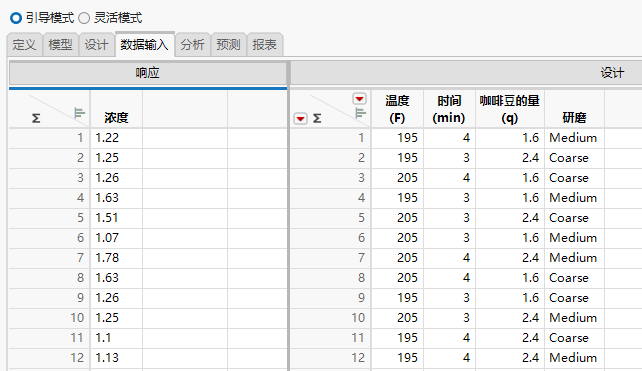Open the 预测 tab
The width and height of the screenshot is (642, 371).
pos(228,45)
